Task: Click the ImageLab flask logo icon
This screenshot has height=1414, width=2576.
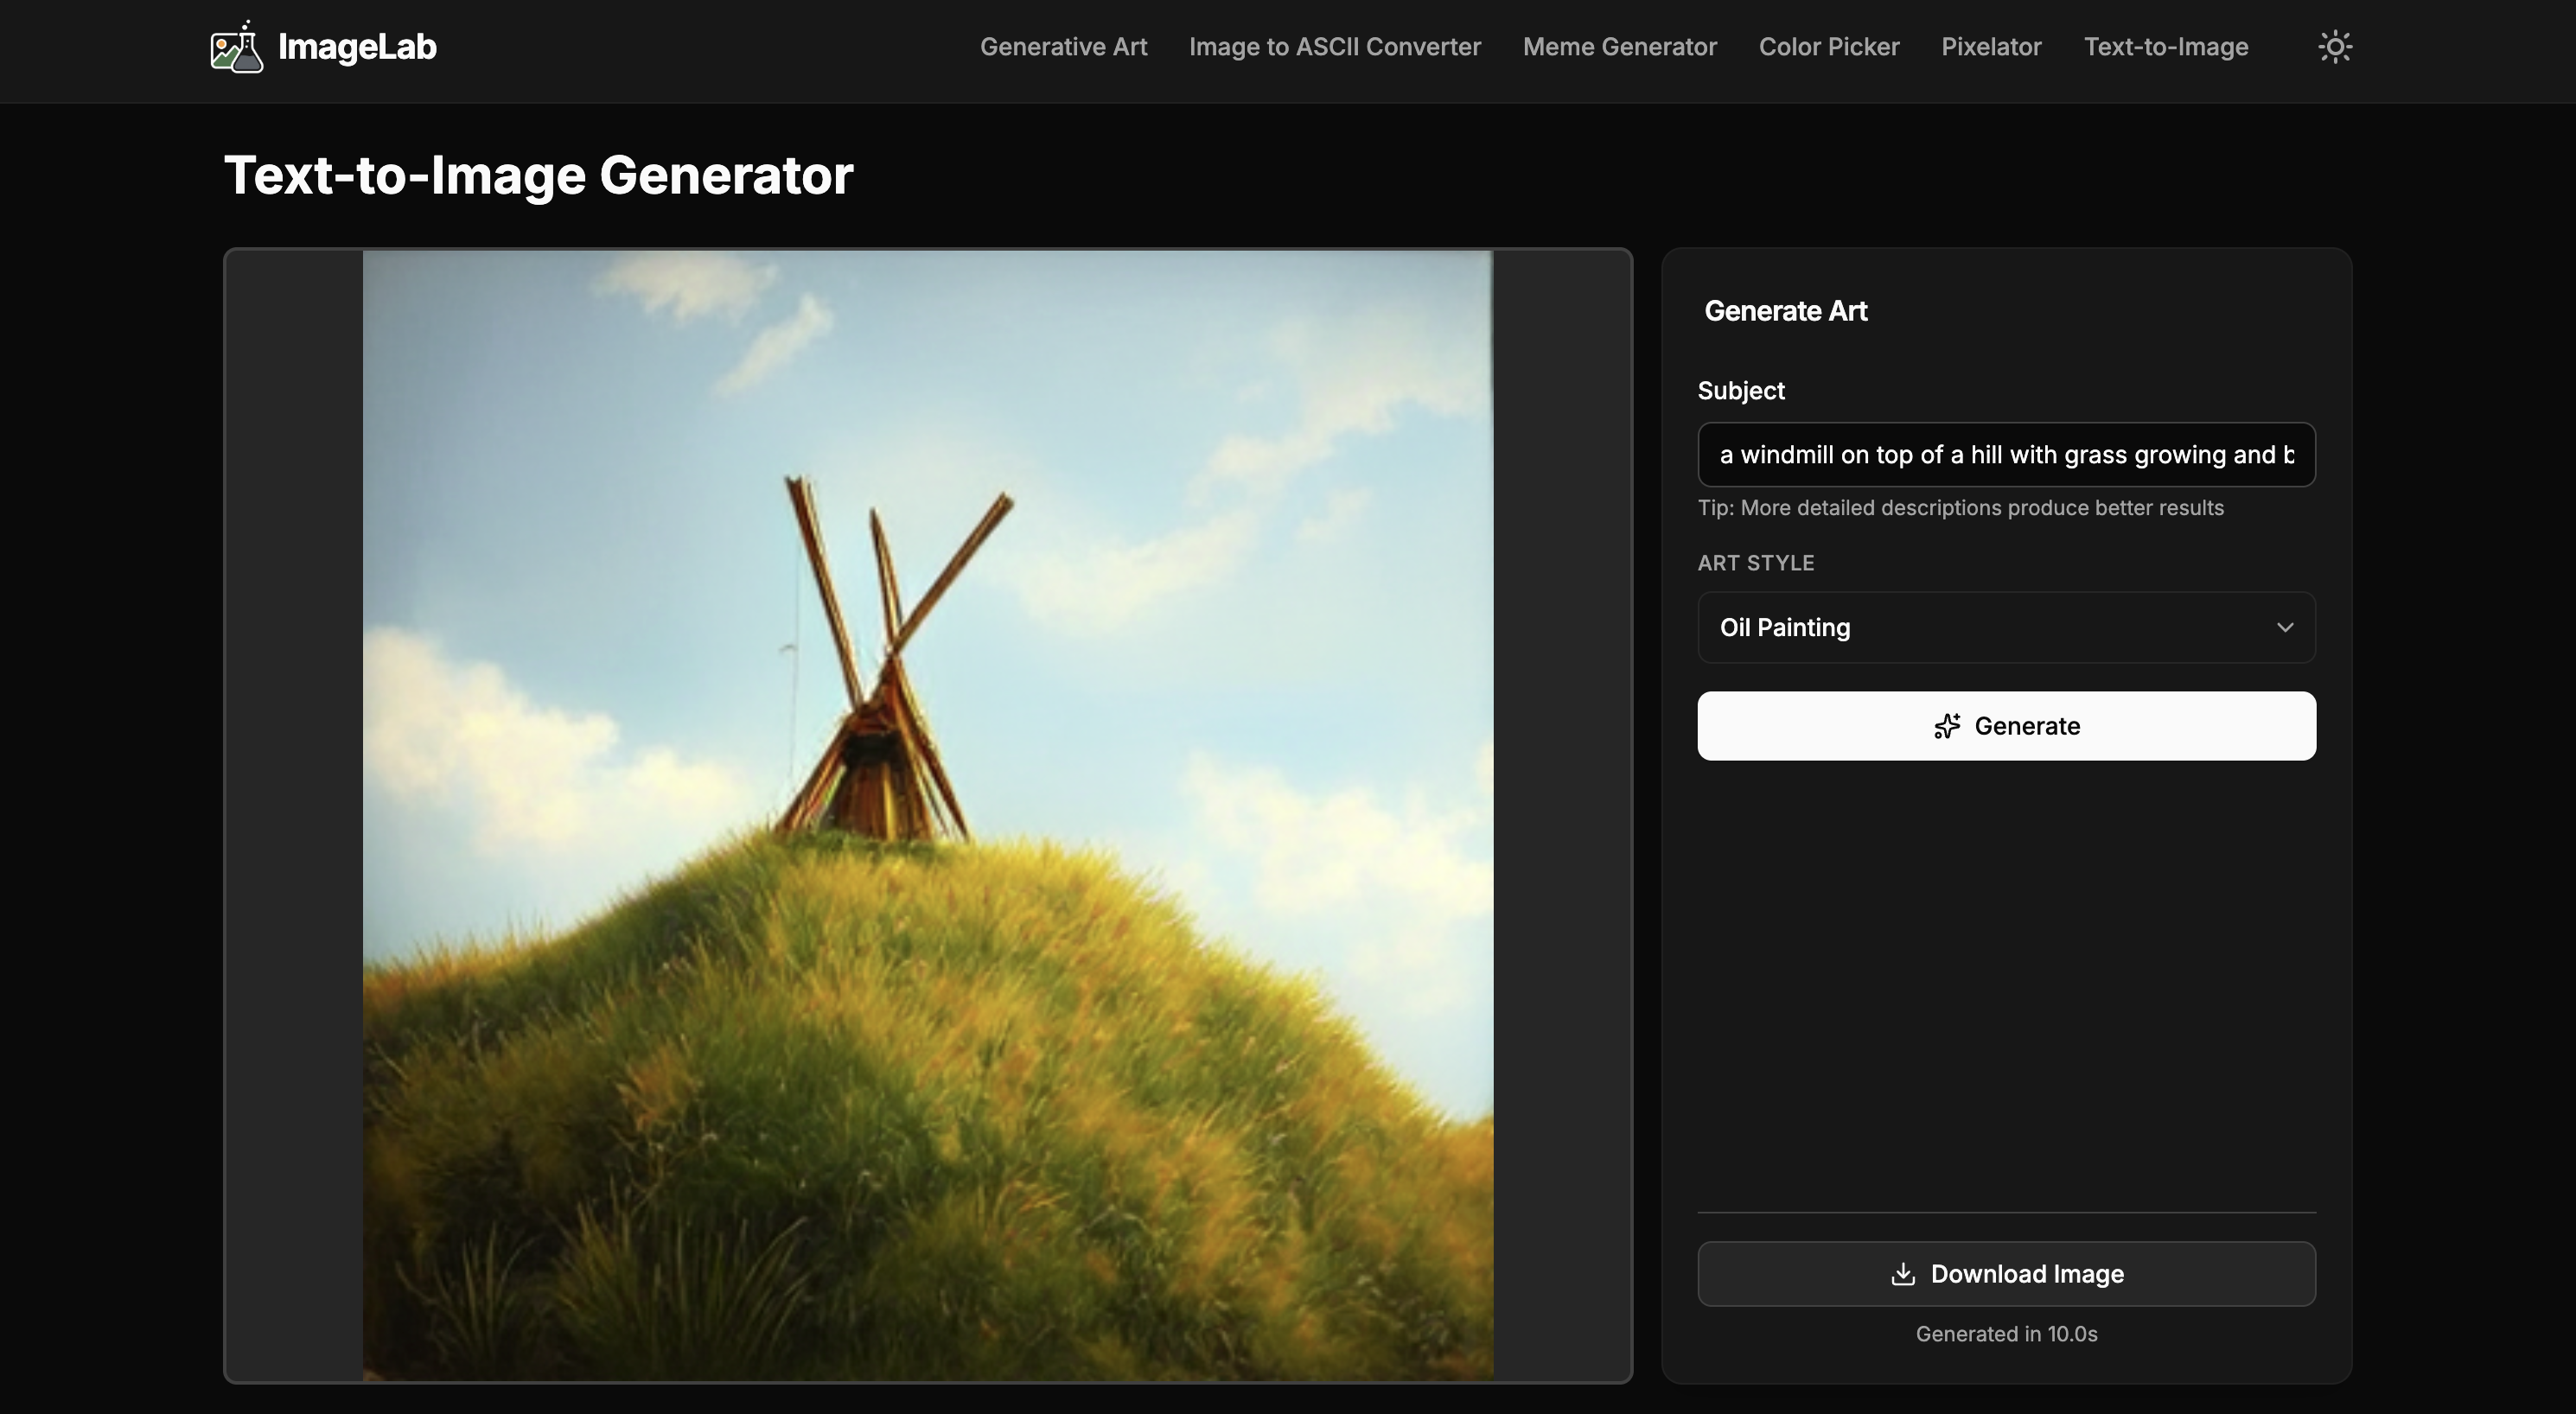Action: click(237, 46)
